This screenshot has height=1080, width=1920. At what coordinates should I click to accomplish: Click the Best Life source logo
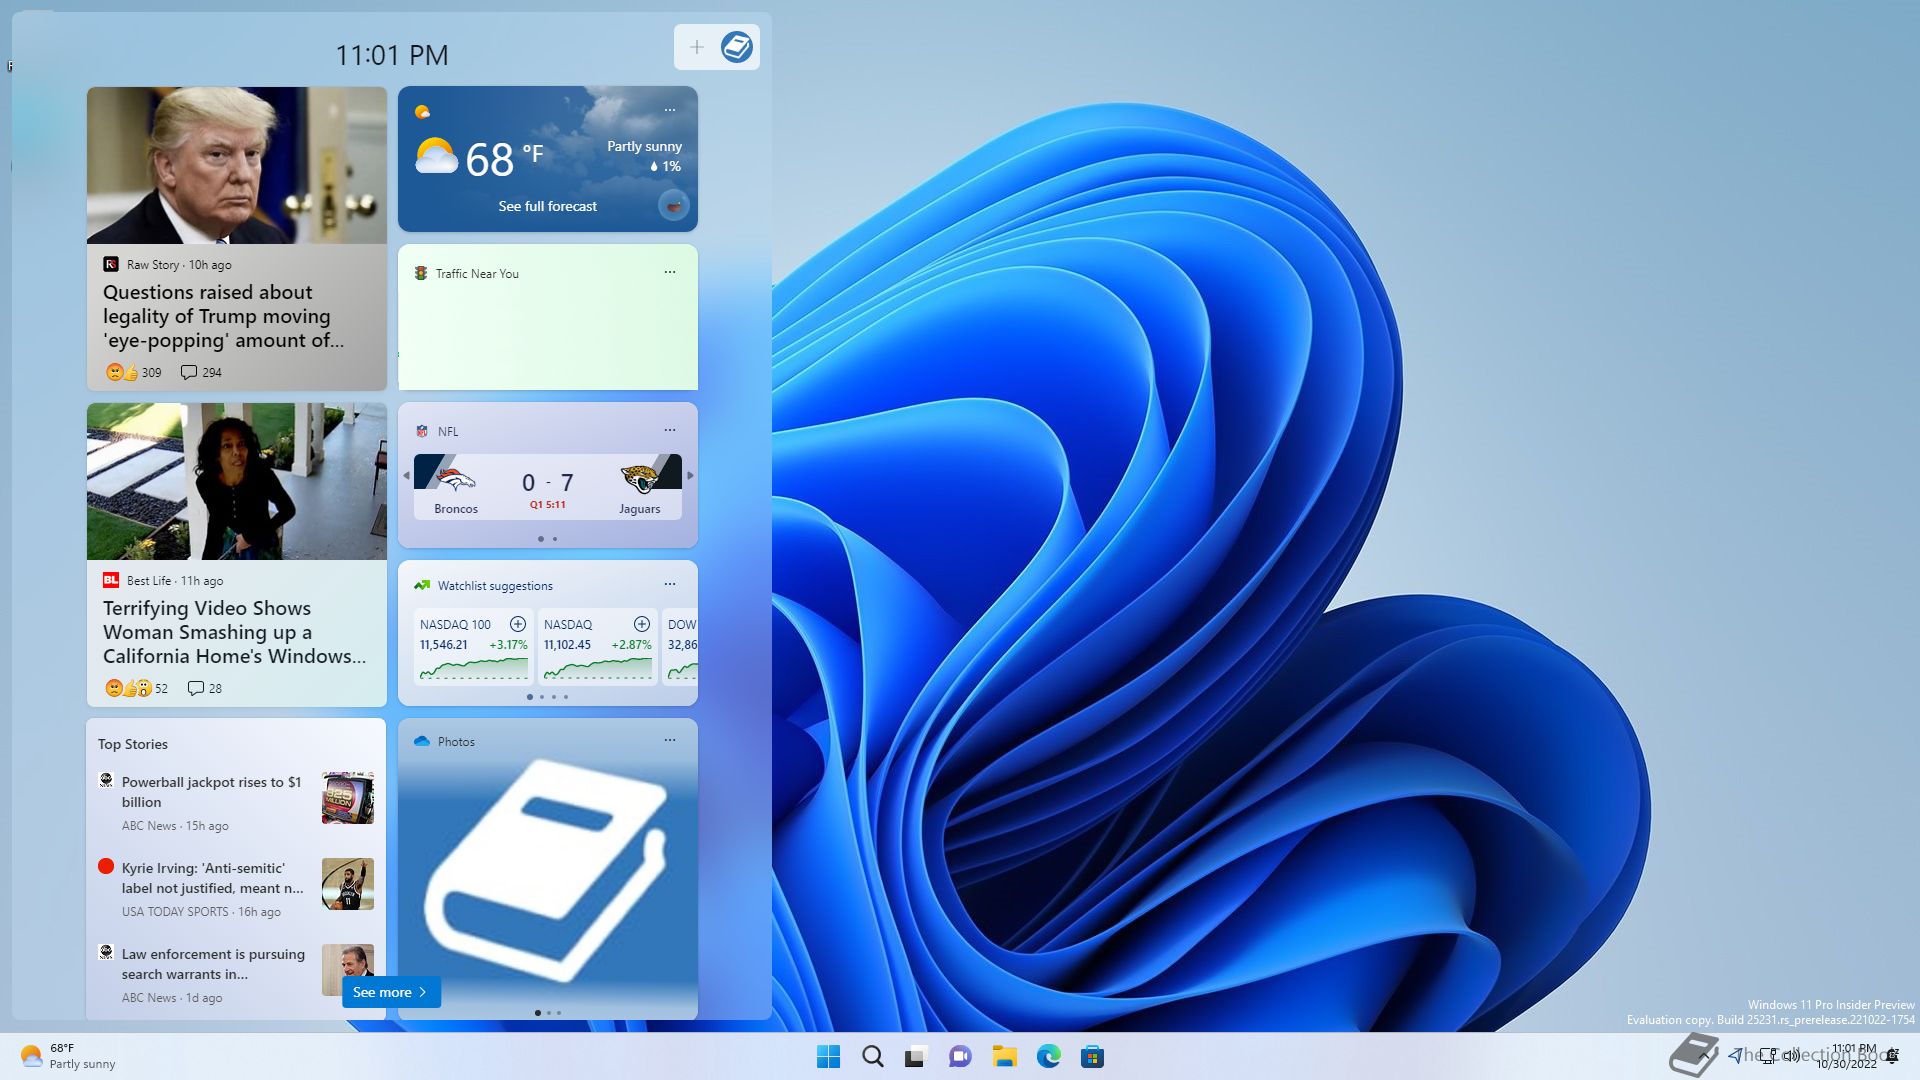pyautogui.click(x=111, y=580)
